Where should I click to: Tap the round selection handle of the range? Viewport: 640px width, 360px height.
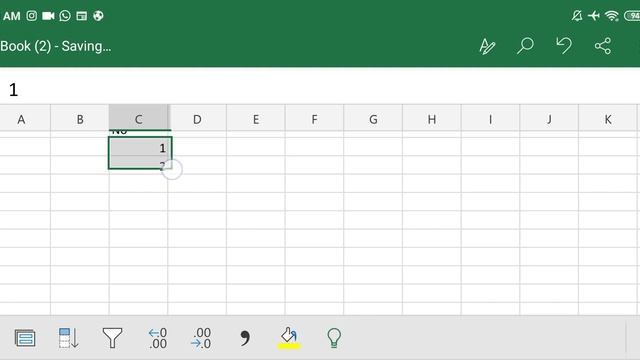[x=171, y=169]
